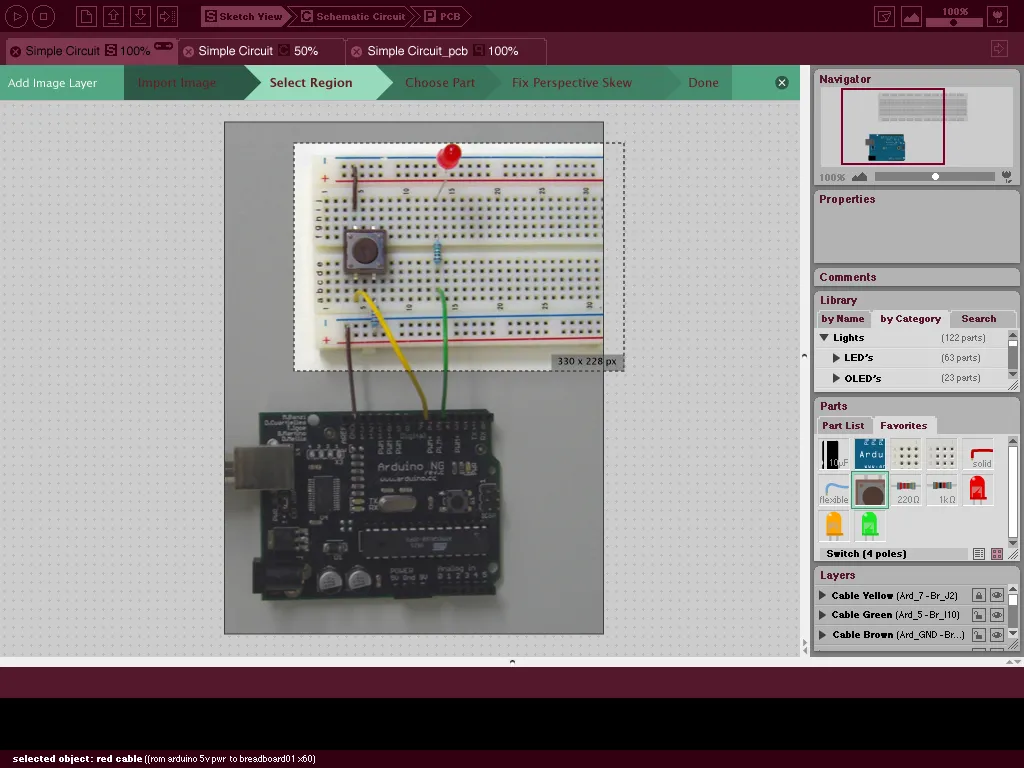Start the simulation with the play button
Screen dimensions: 1024x768
click(17, 16)
